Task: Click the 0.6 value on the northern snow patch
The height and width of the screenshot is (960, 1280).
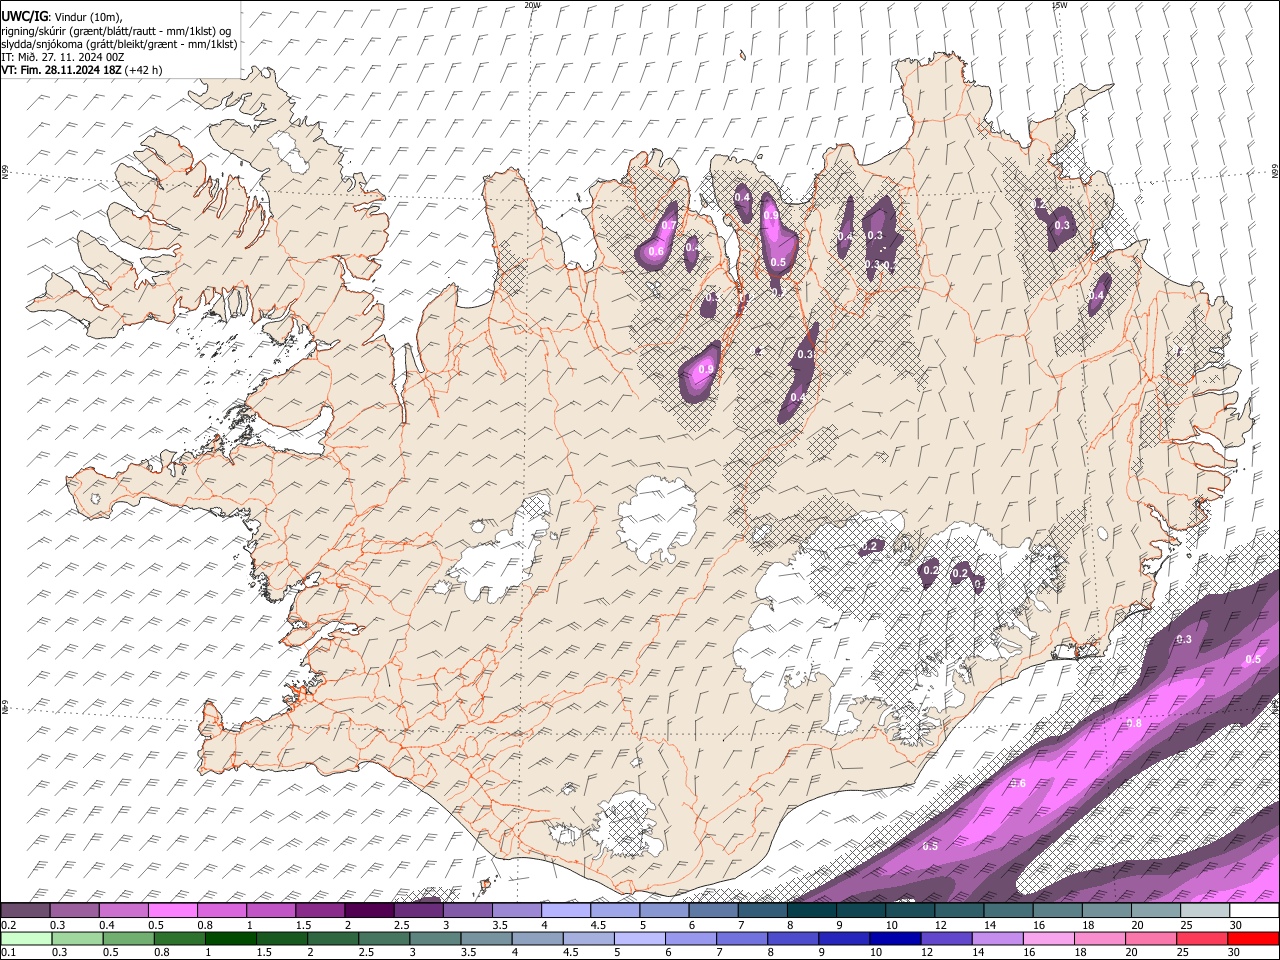Action: tap(656, 251)
